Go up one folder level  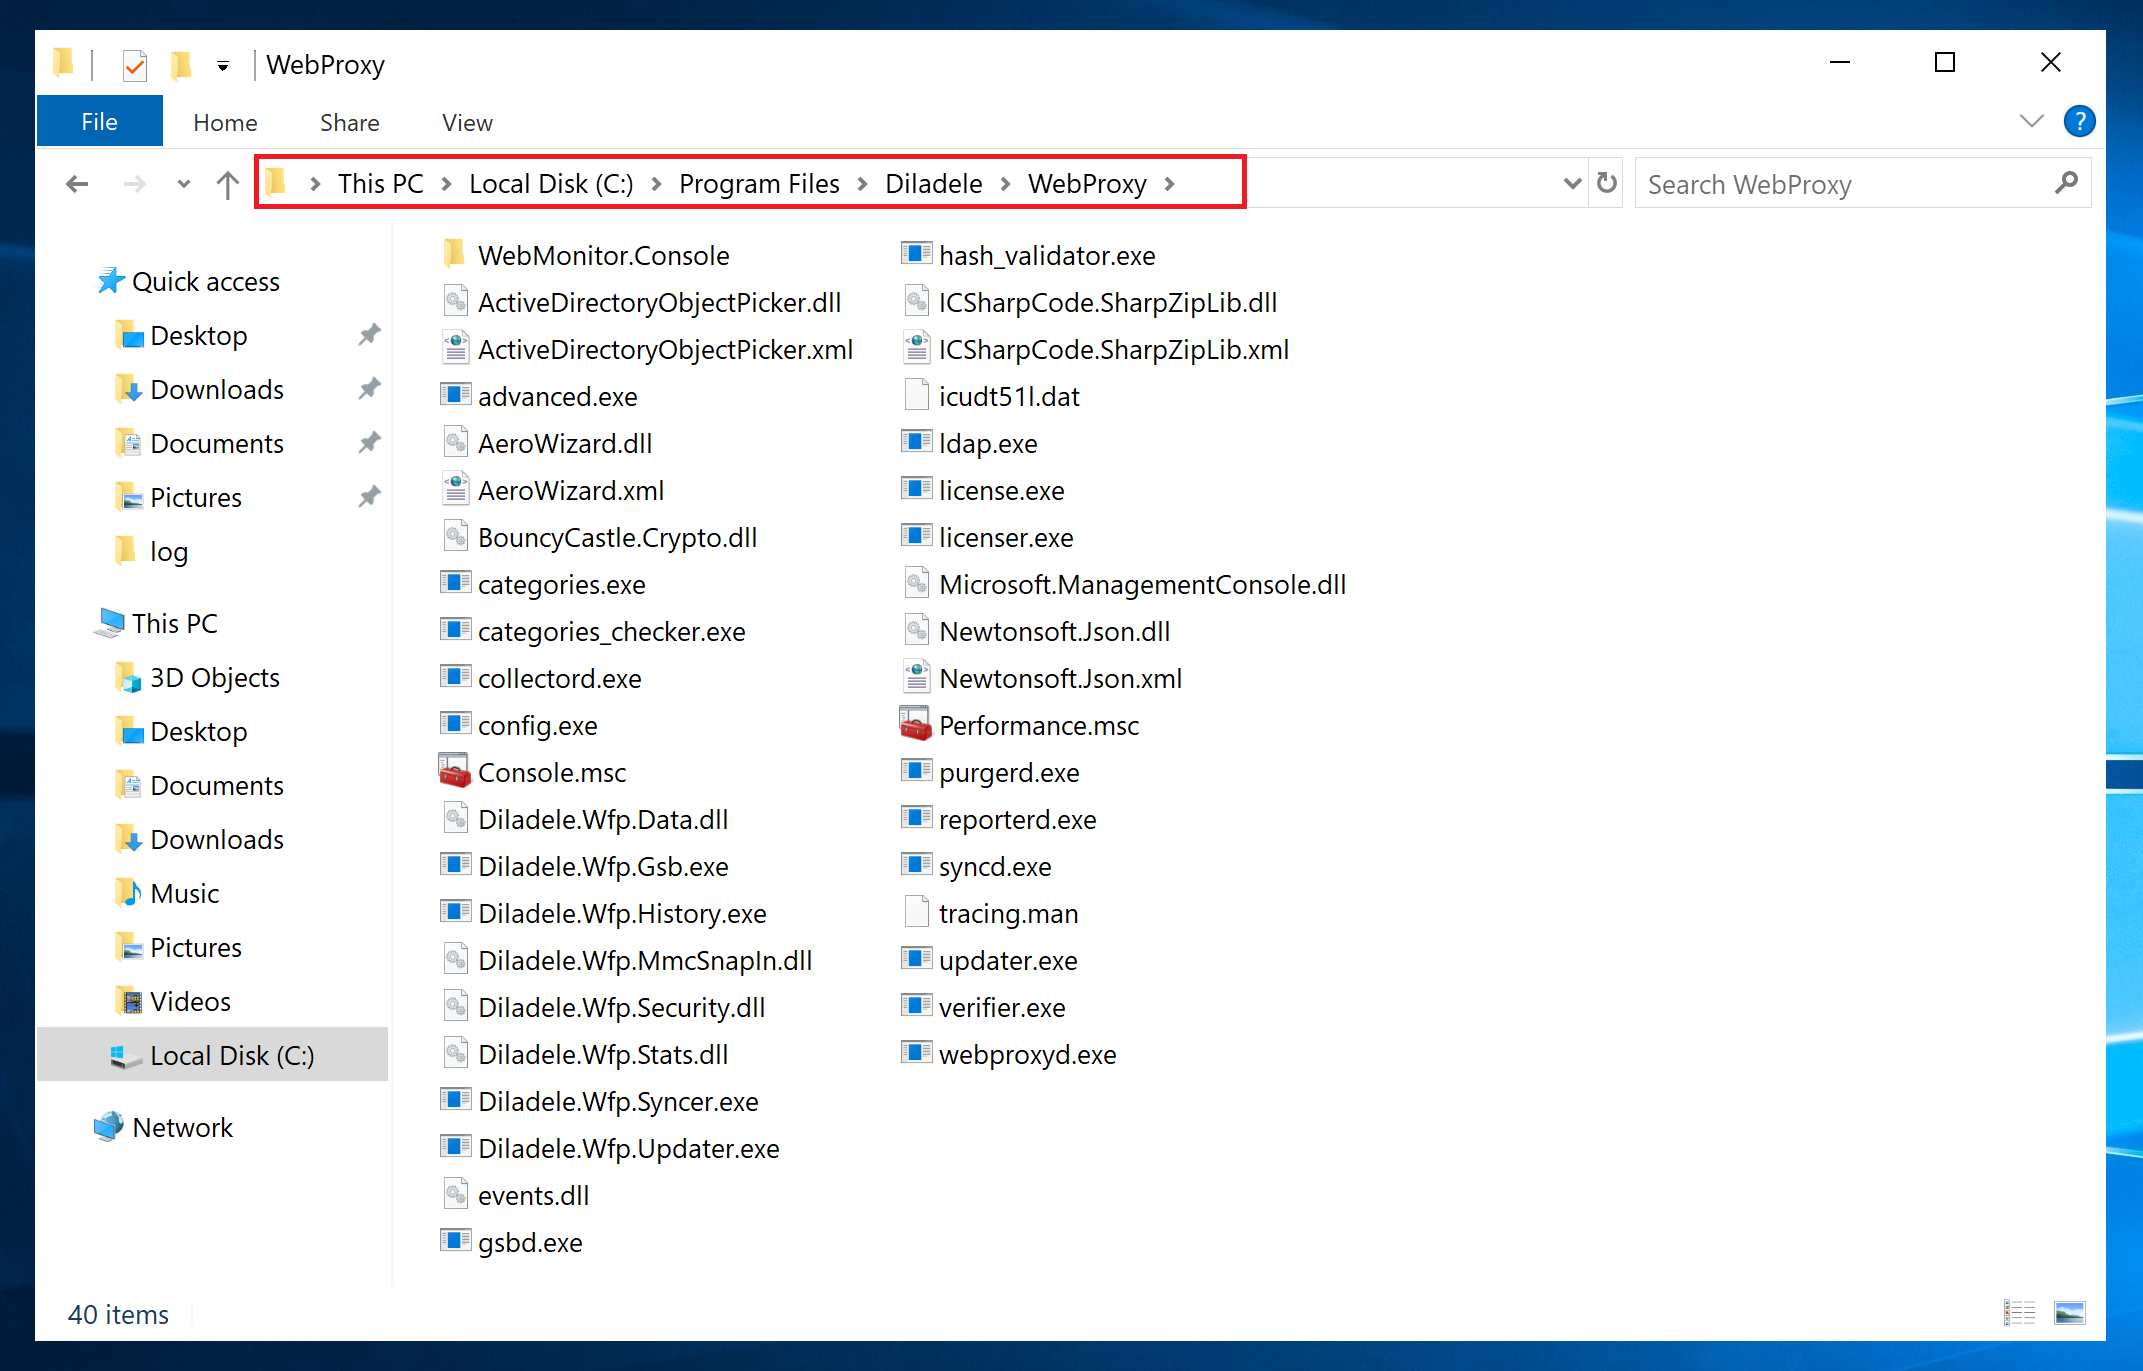[227, 184]
